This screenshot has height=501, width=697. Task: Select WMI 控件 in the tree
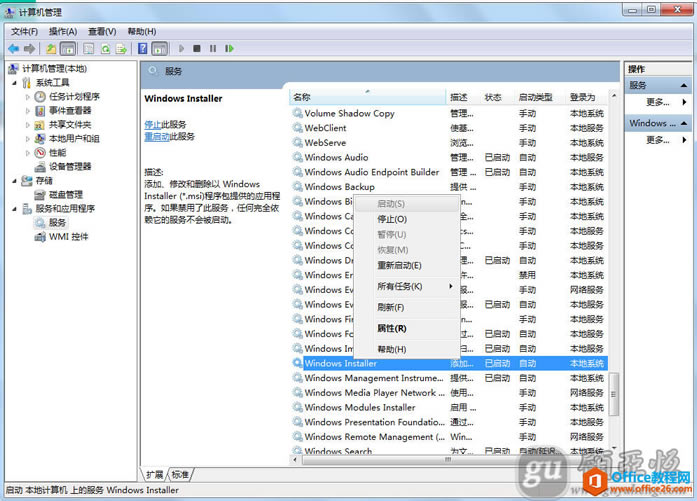[68, 236]
